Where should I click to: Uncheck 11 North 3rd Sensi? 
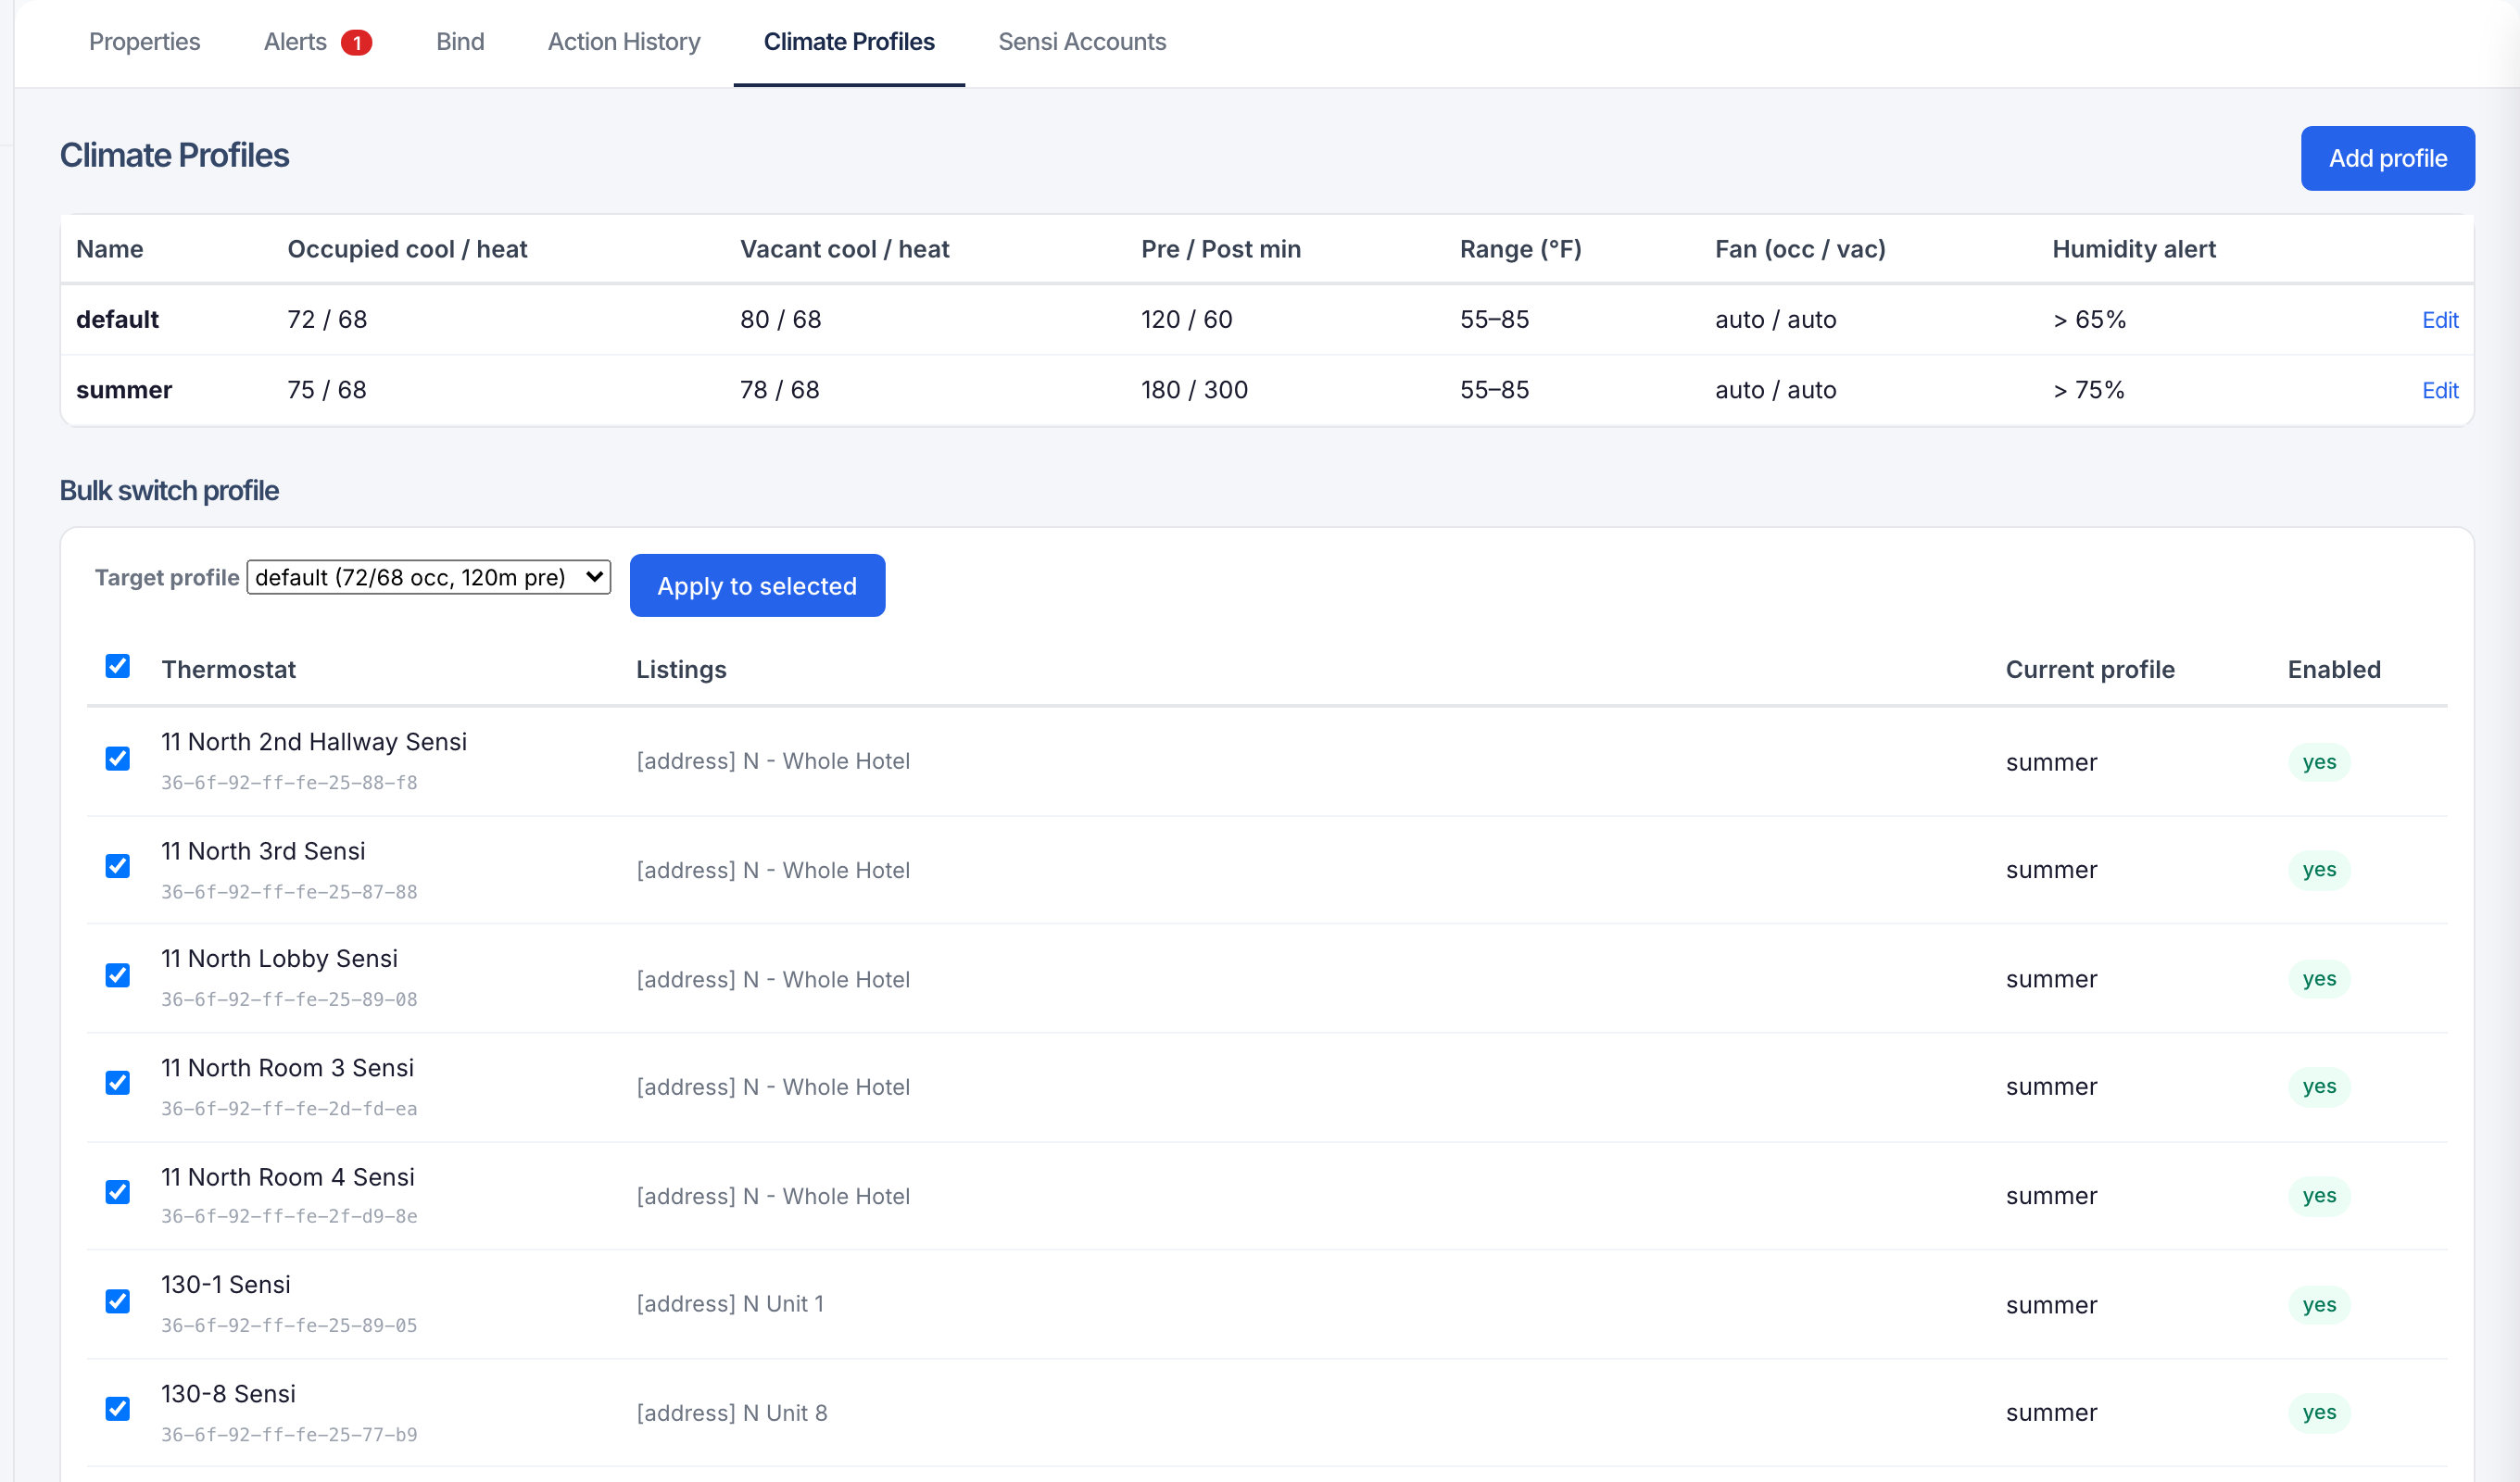point(118,866)
